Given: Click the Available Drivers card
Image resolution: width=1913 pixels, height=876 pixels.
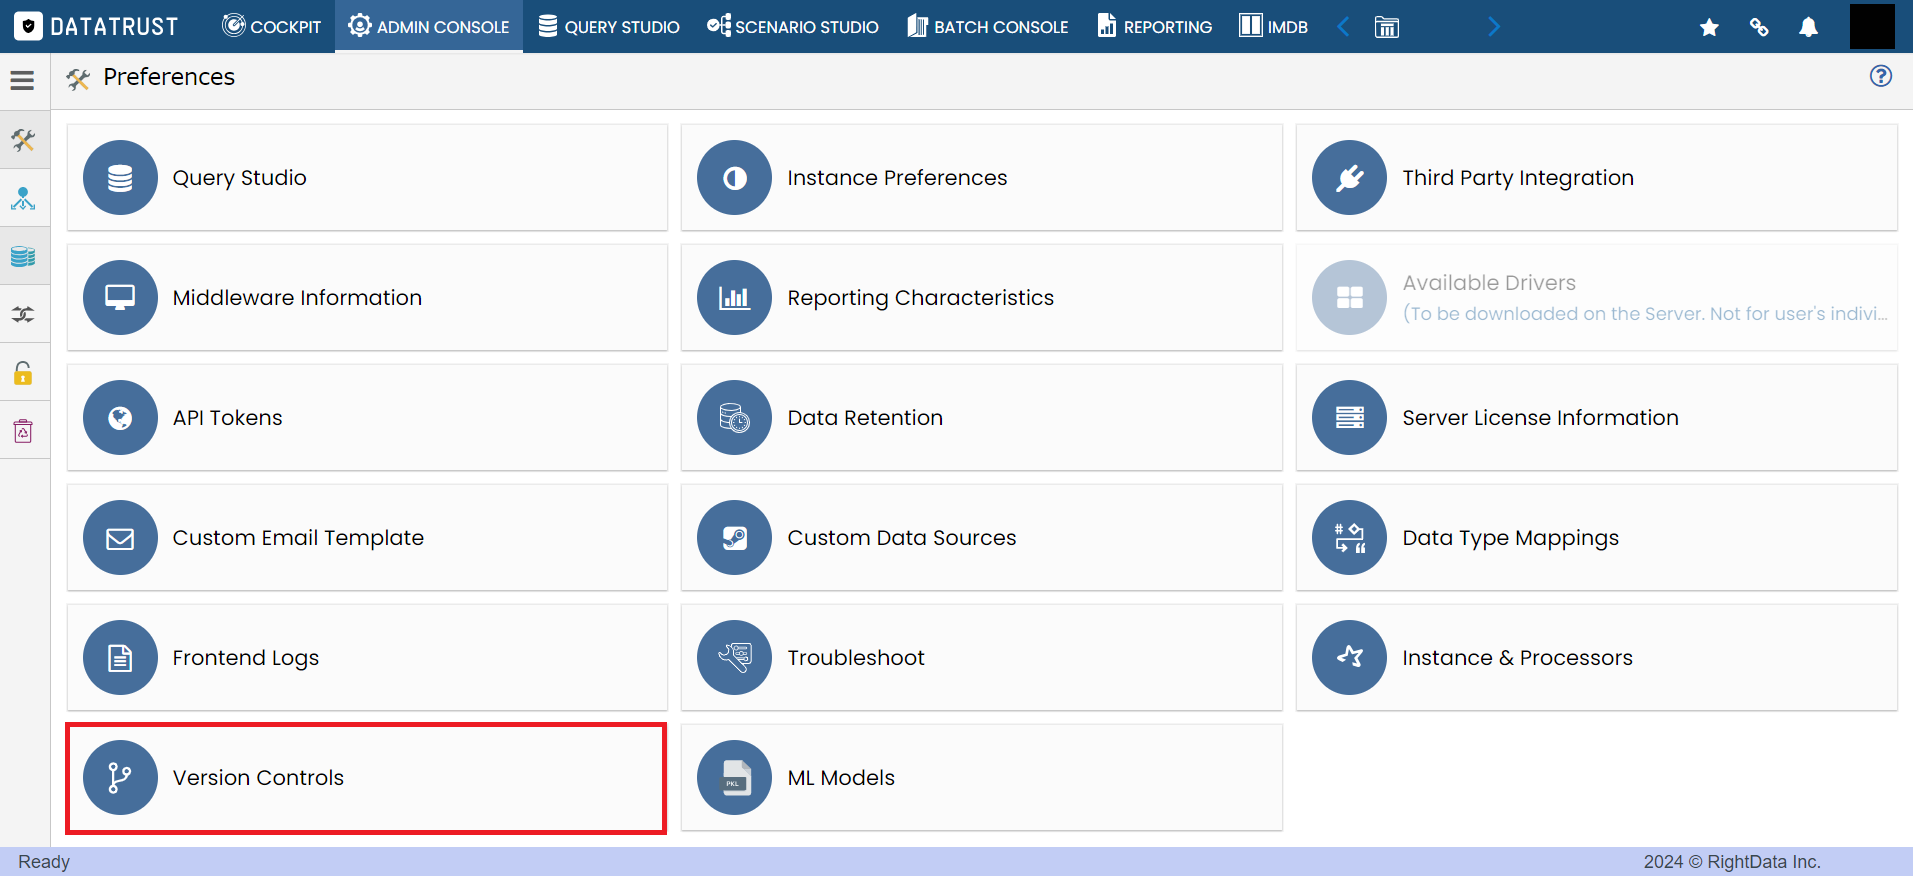Looking at the screenshot, I should tap(1596, 298).
